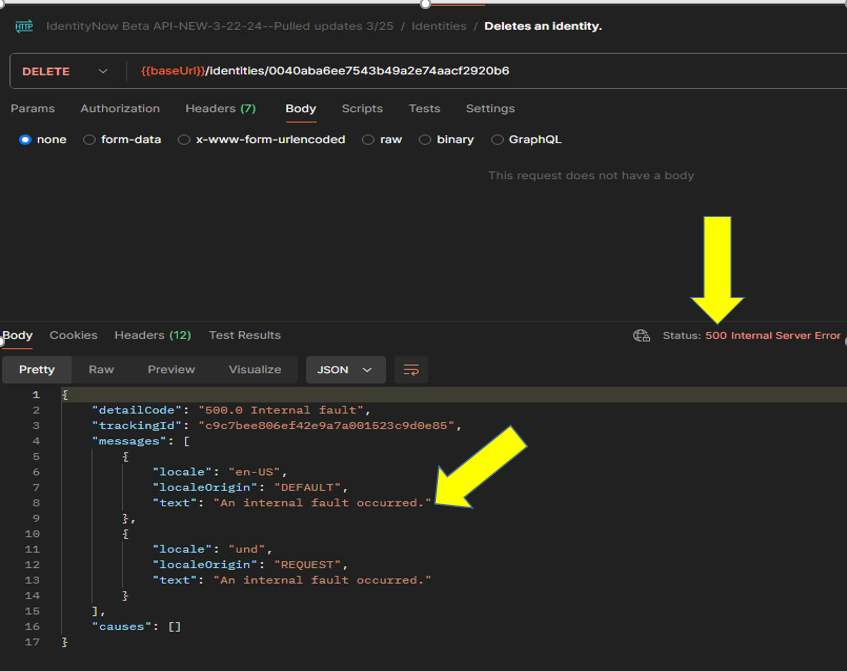Click the Identities breadcrumb link
The image size is (847, 671).
coord(439,26)
